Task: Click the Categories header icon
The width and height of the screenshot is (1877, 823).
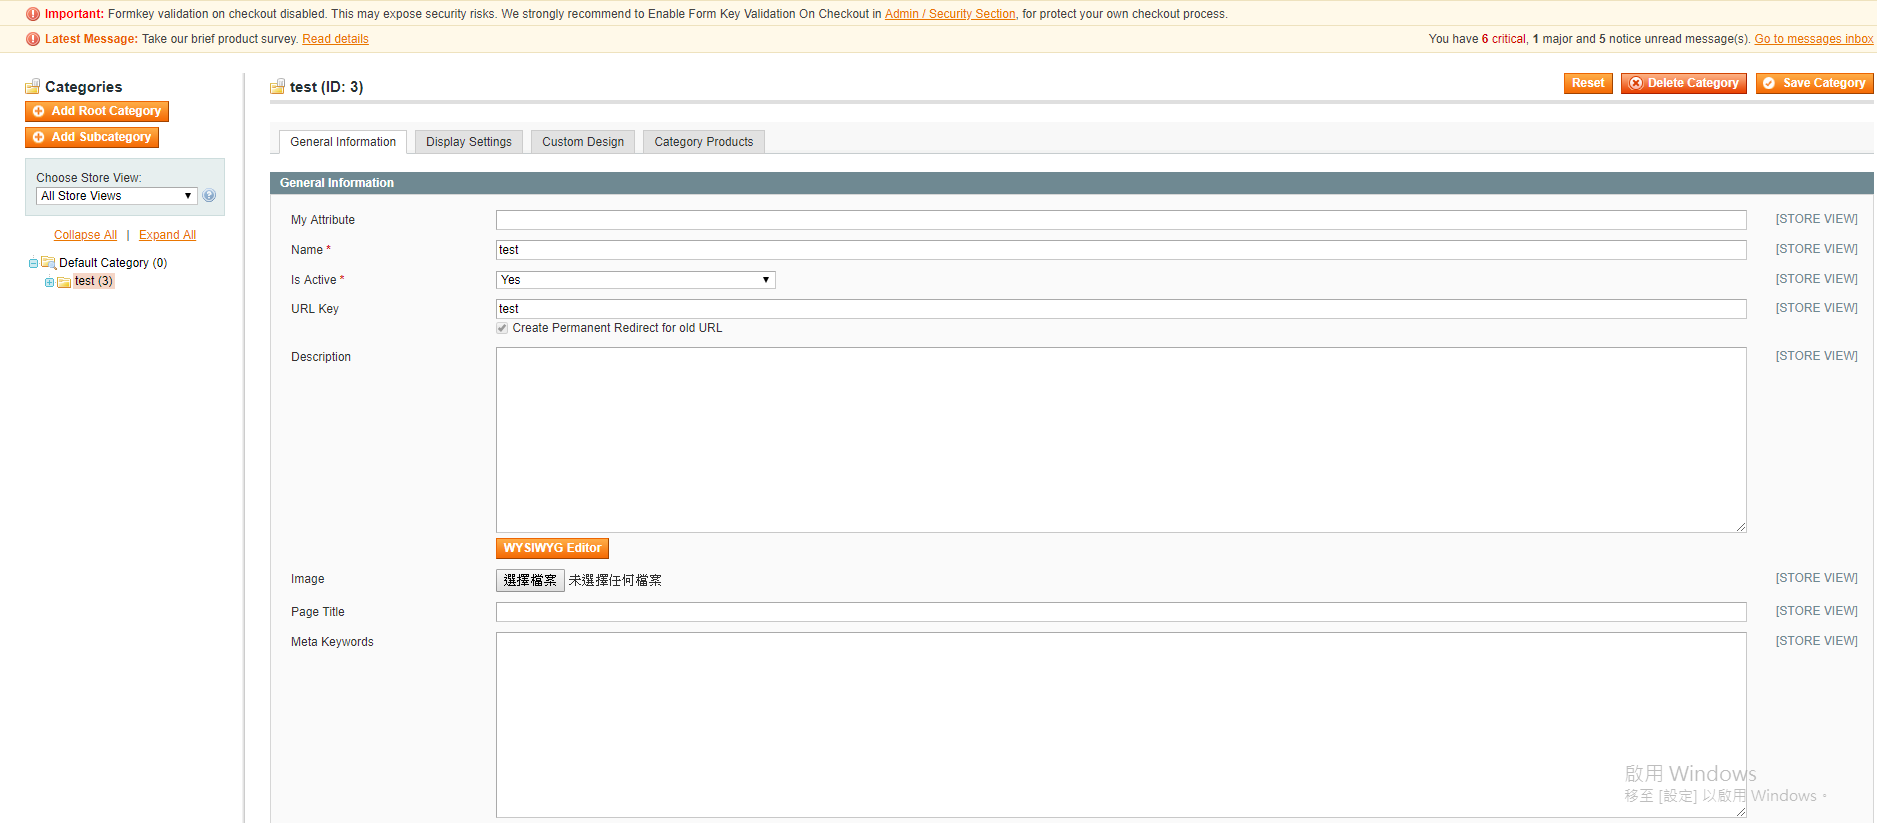Action: [33, 87]
